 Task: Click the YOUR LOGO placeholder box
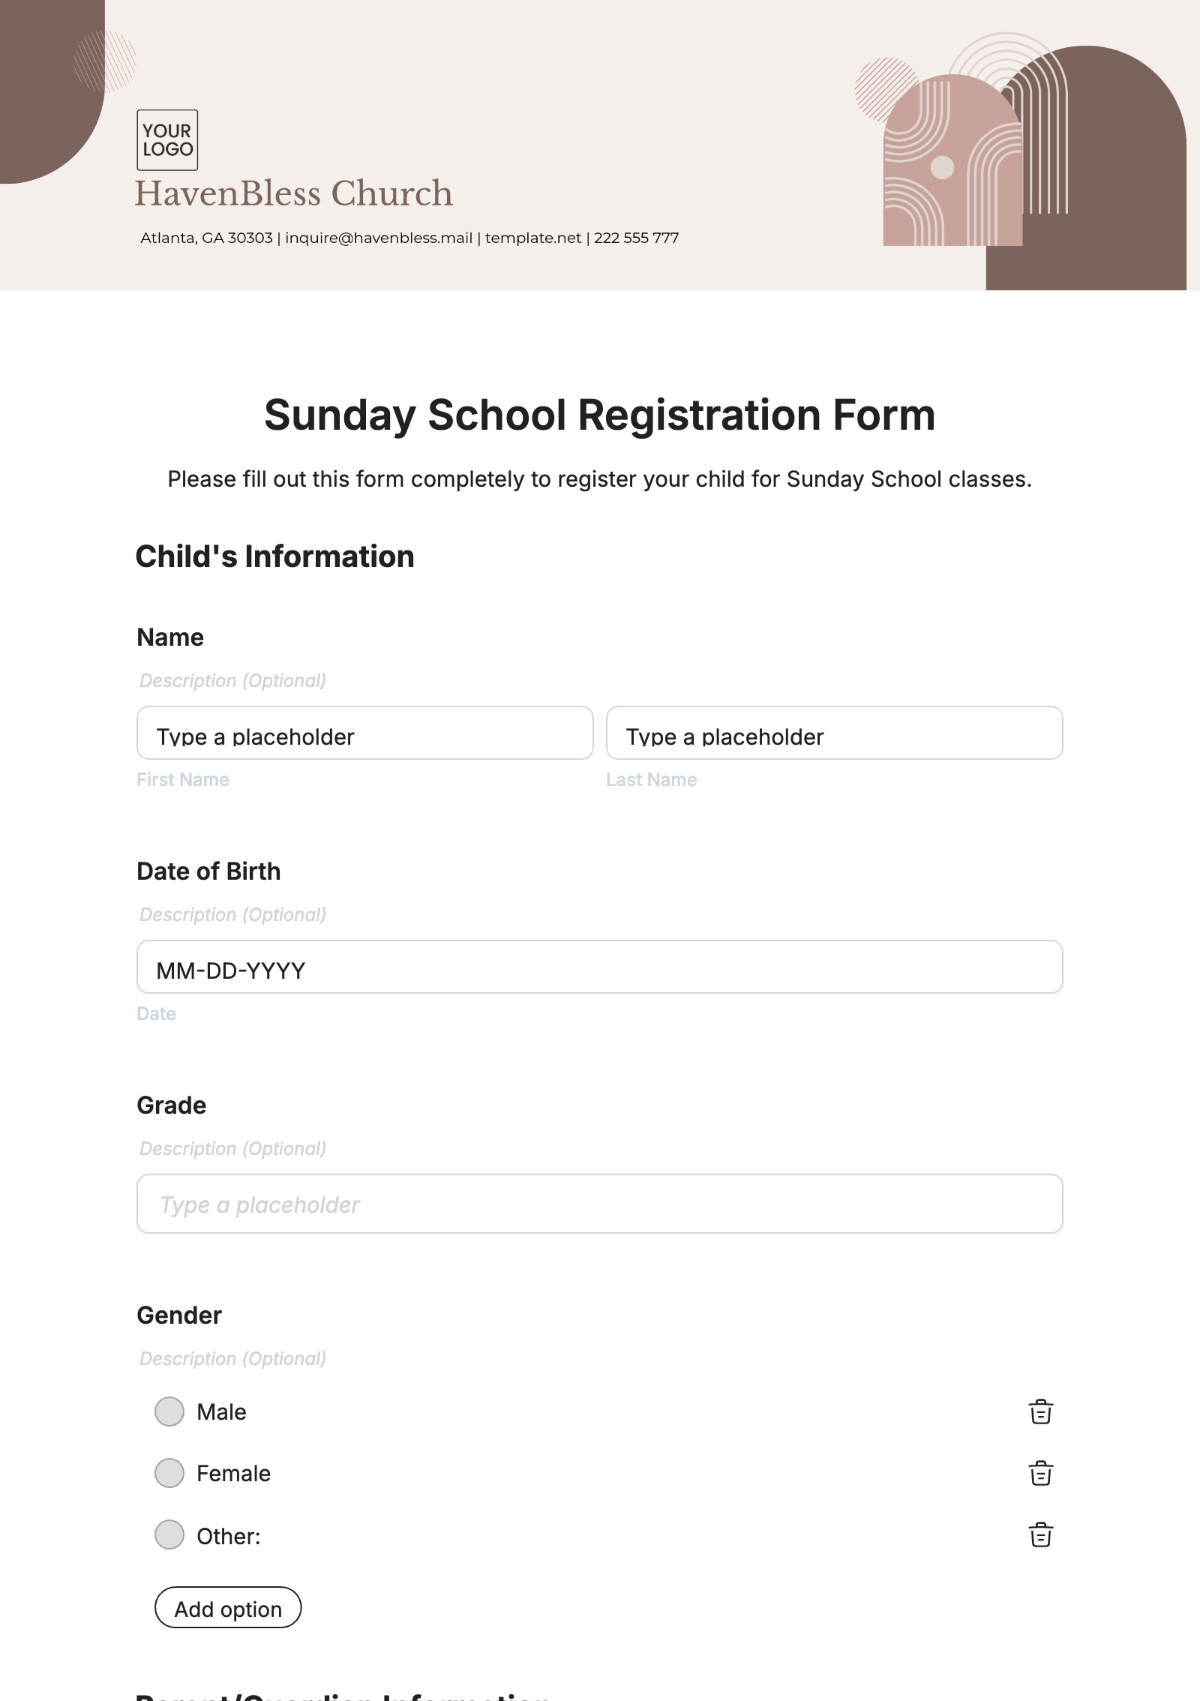pos(167,140)
